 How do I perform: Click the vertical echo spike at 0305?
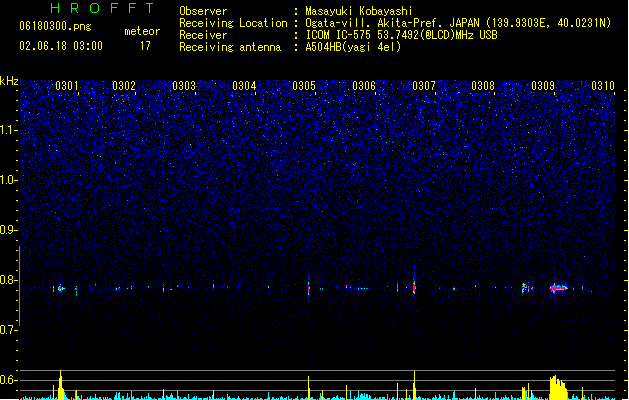click(x=308, y=286)
